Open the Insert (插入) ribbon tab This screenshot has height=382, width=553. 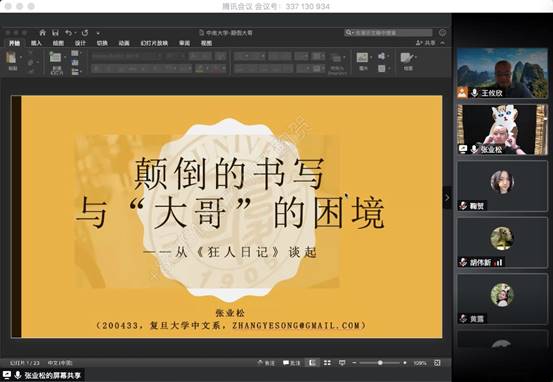coord(36,43)
